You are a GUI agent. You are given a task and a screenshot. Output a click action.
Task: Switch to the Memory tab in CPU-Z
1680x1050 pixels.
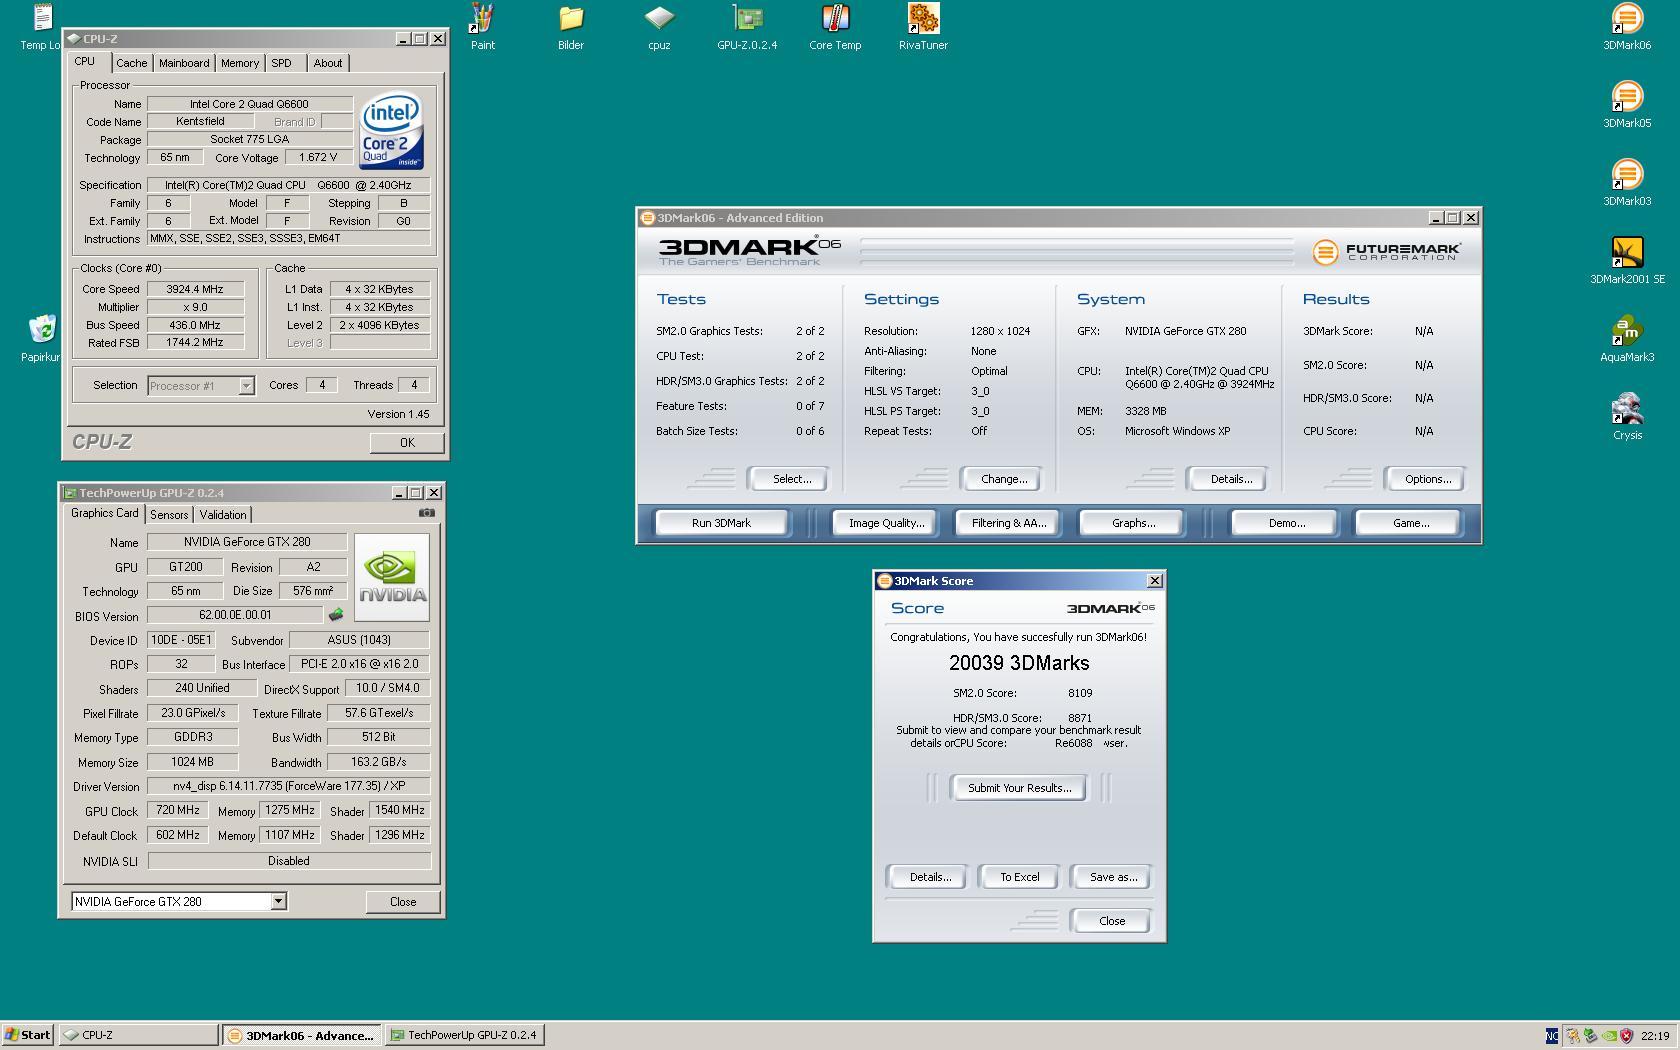coord(240,63)
